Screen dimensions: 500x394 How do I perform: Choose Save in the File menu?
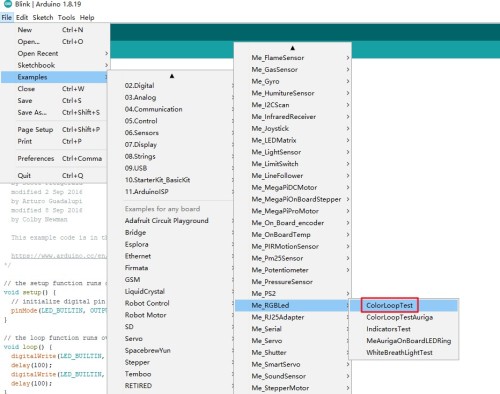[54, 100]
